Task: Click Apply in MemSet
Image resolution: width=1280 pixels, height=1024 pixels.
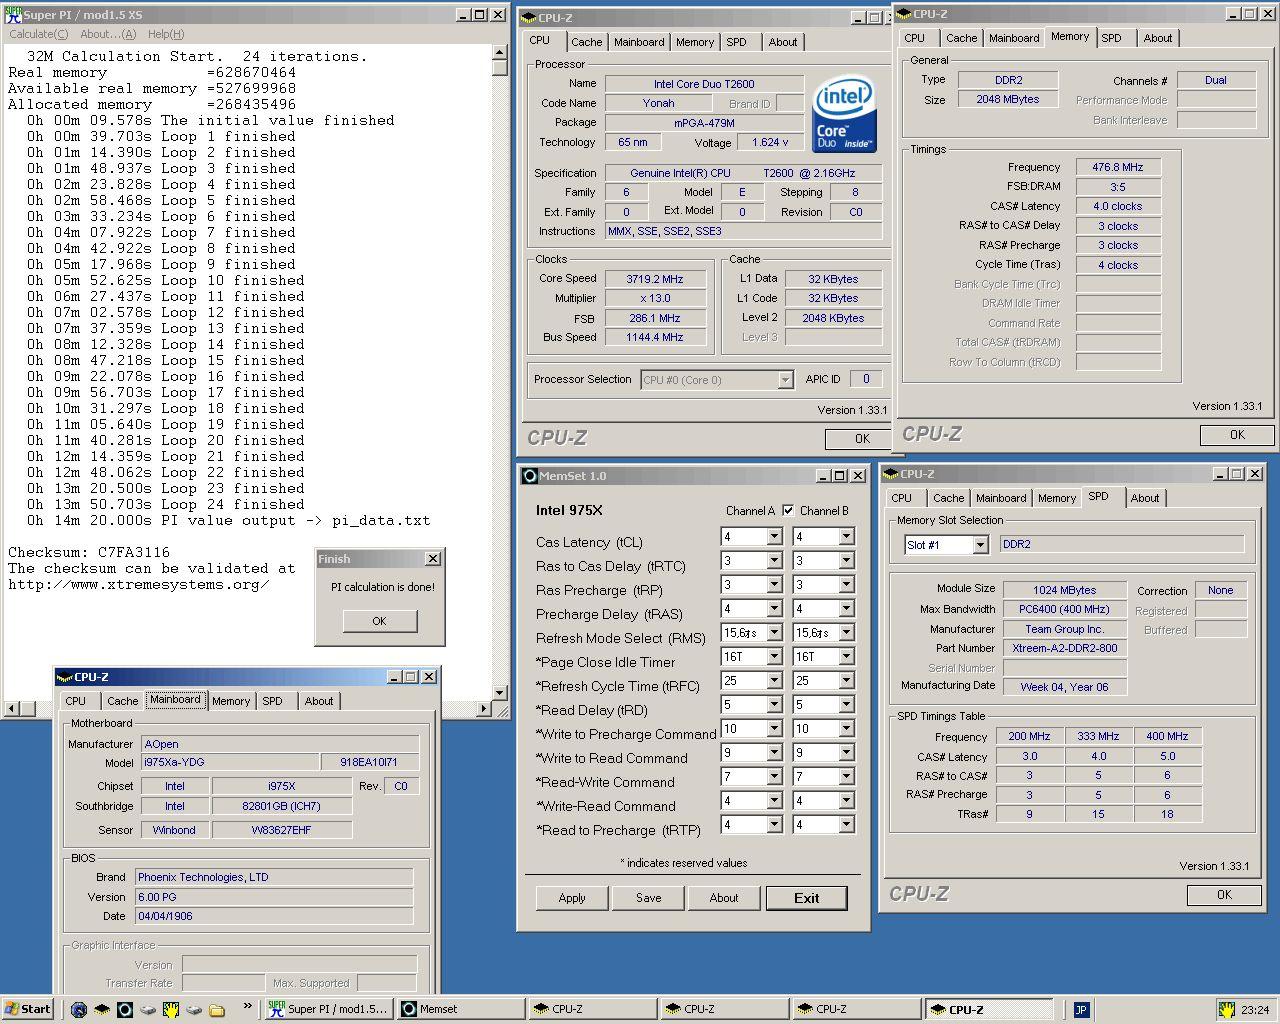Action: (x=572, y=898)
